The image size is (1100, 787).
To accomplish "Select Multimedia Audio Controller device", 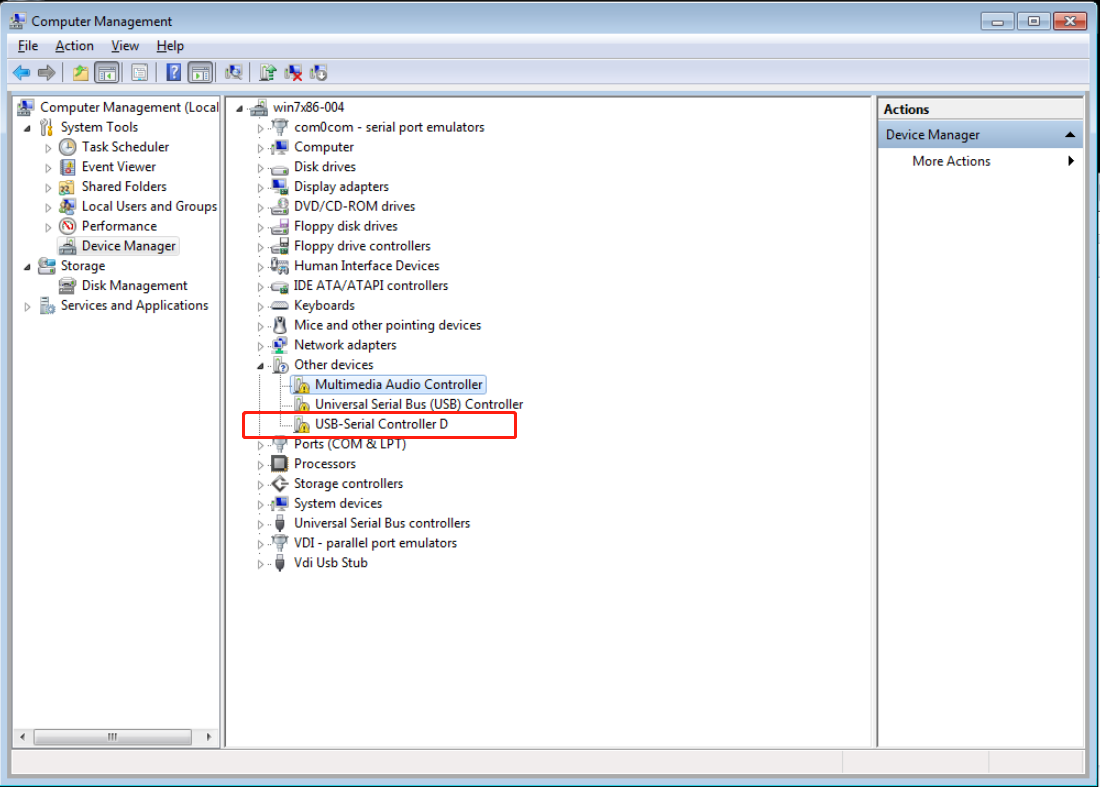I will click(398, 384).
